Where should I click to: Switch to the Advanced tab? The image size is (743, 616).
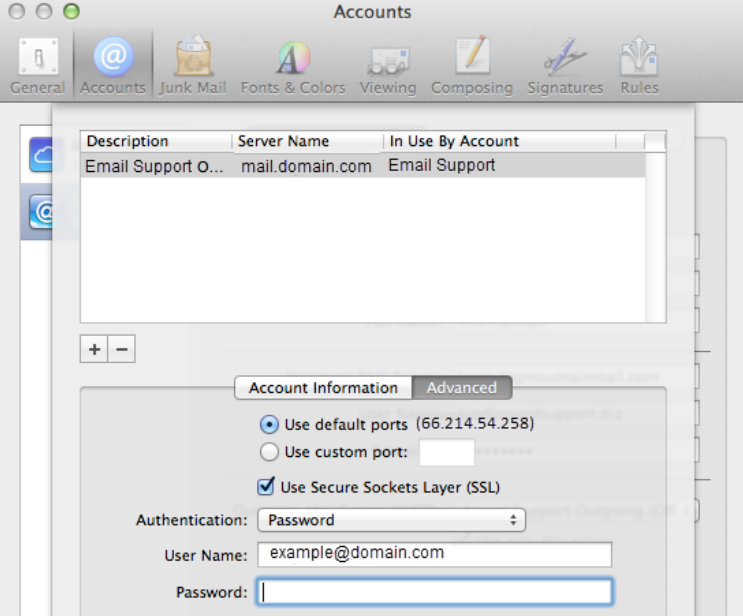pos(461,388)
